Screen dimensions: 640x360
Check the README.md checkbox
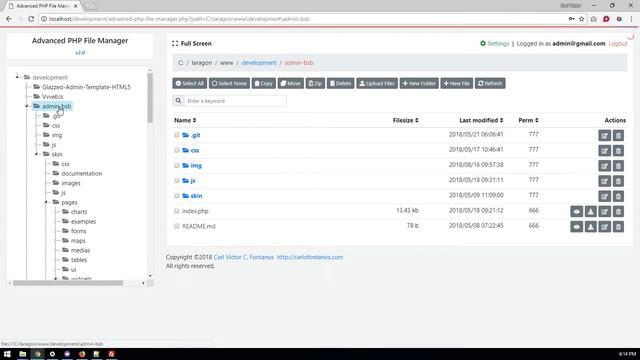(177, 226)
